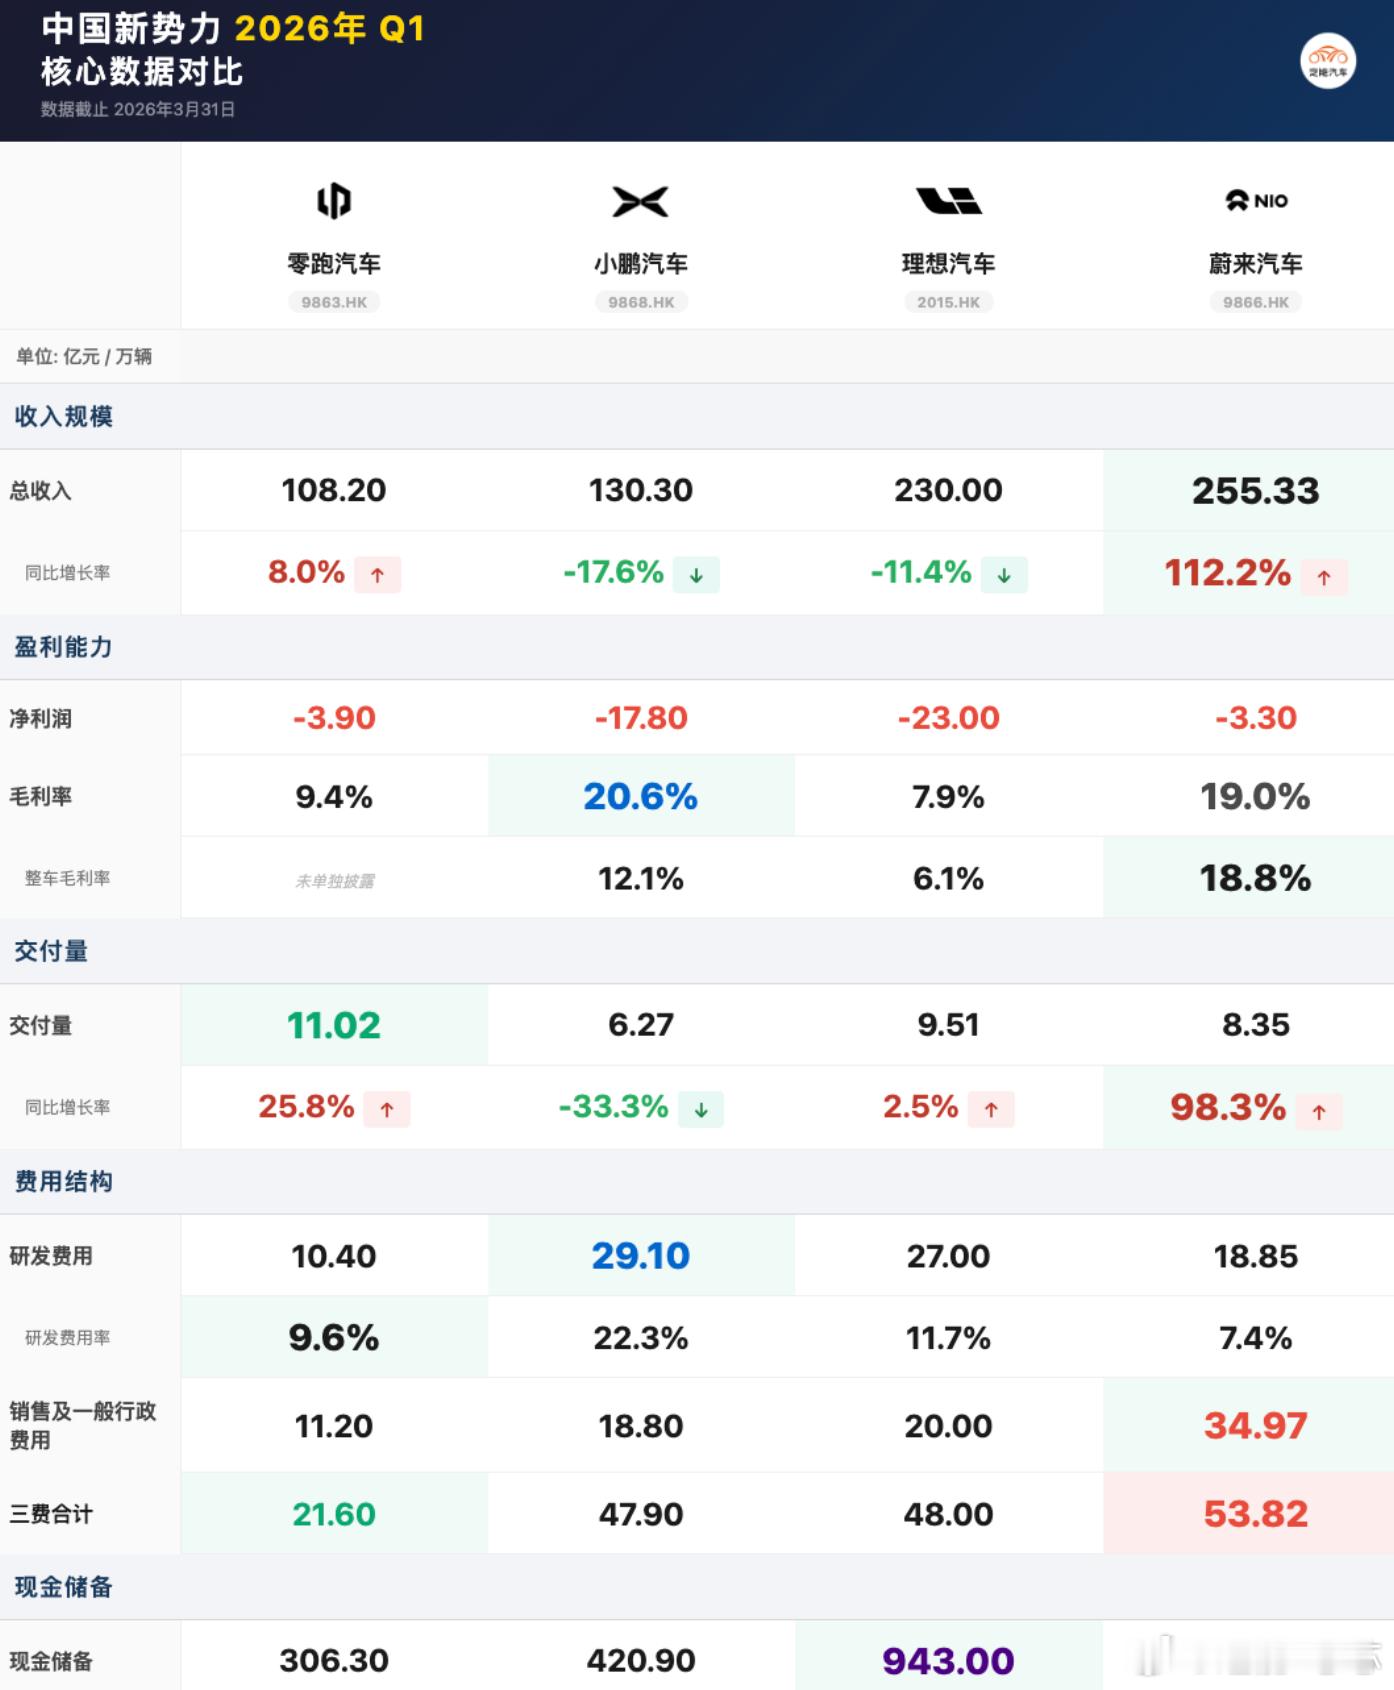The image size is (1394, 1690).
Task: Click the blue R&D expense 29.10
Action: [x=641, y=1256]
